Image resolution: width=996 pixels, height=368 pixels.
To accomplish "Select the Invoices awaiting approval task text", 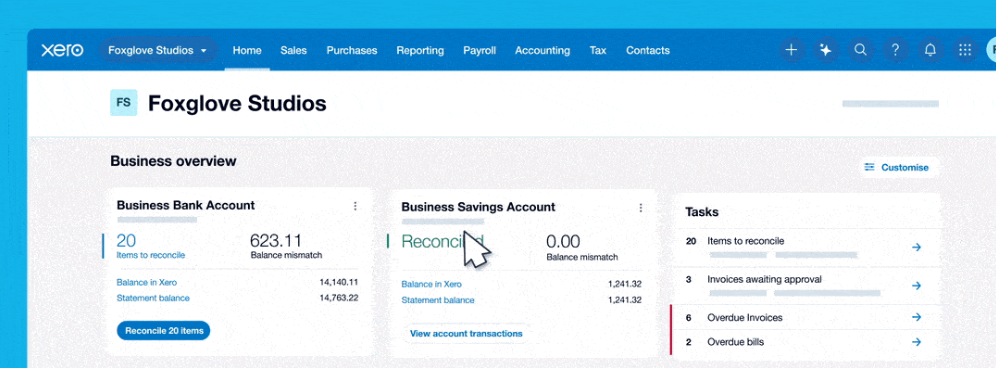I will [764, 279].
